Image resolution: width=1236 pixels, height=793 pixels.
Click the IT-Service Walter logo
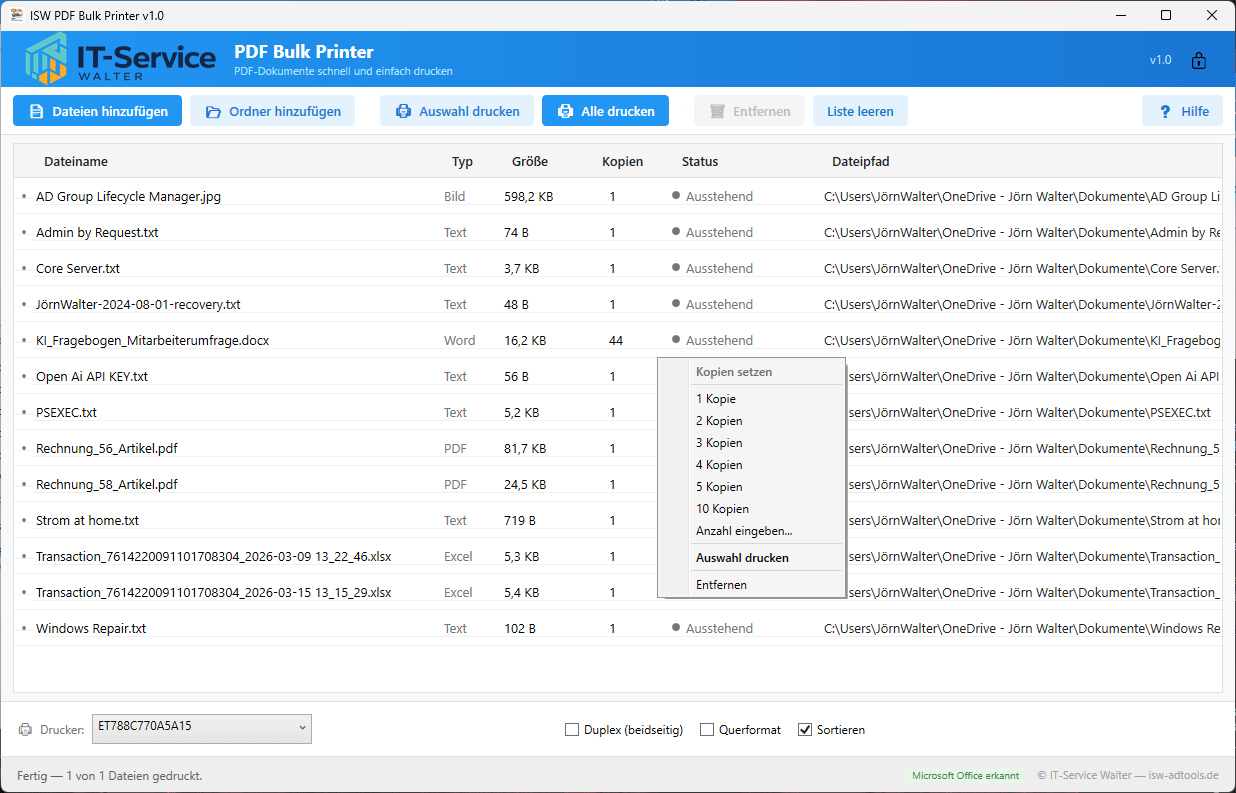click(x=121, y=60)
